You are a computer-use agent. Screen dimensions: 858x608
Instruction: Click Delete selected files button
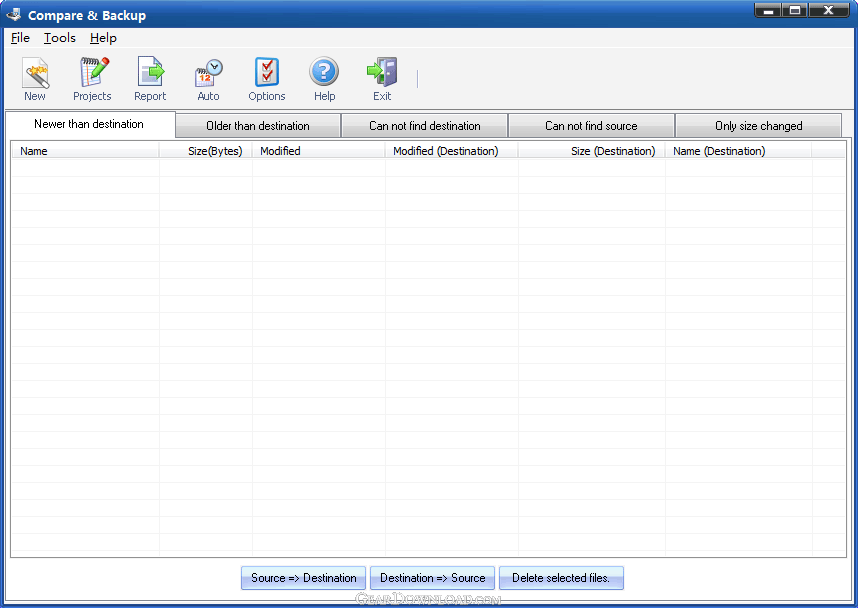click(561, 578)
